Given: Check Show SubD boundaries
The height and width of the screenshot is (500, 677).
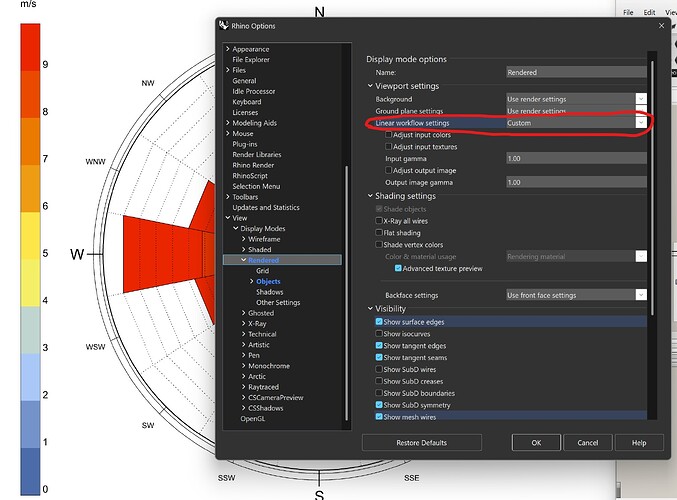Looking at the screenshot, I should [379, 393].
